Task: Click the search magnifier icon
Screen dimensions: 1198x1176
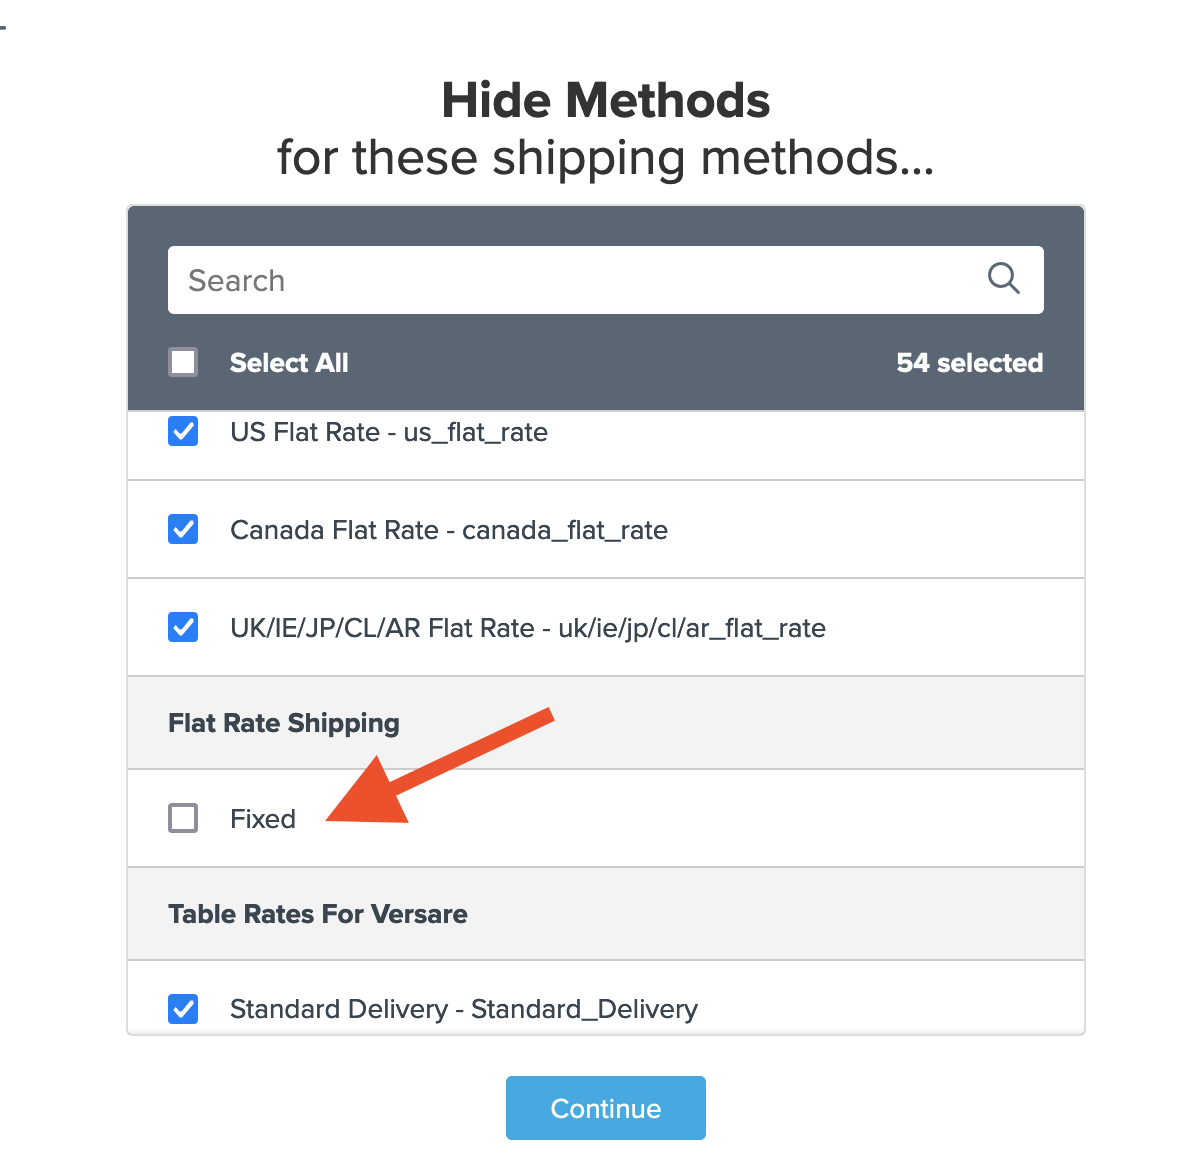Action: click(x=1003, y=279)
